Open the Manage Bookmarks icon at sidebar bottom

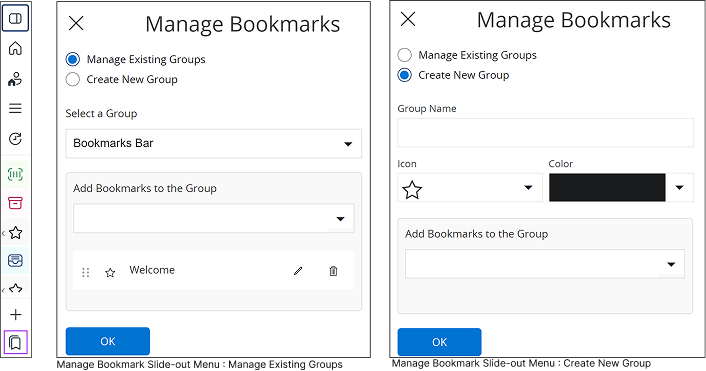tap(16, 342)
